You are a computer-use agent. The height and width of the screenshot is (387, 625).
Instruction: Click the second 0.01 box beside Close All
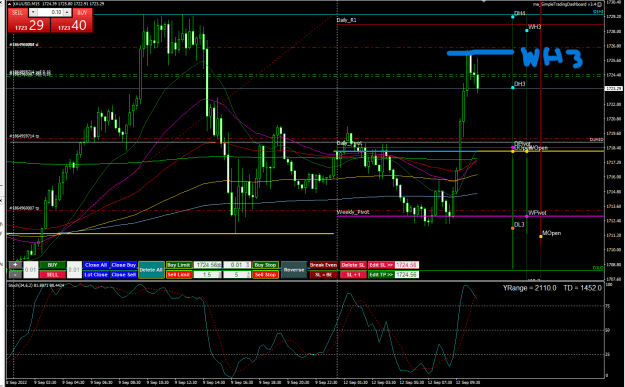[x=74, y=270]
